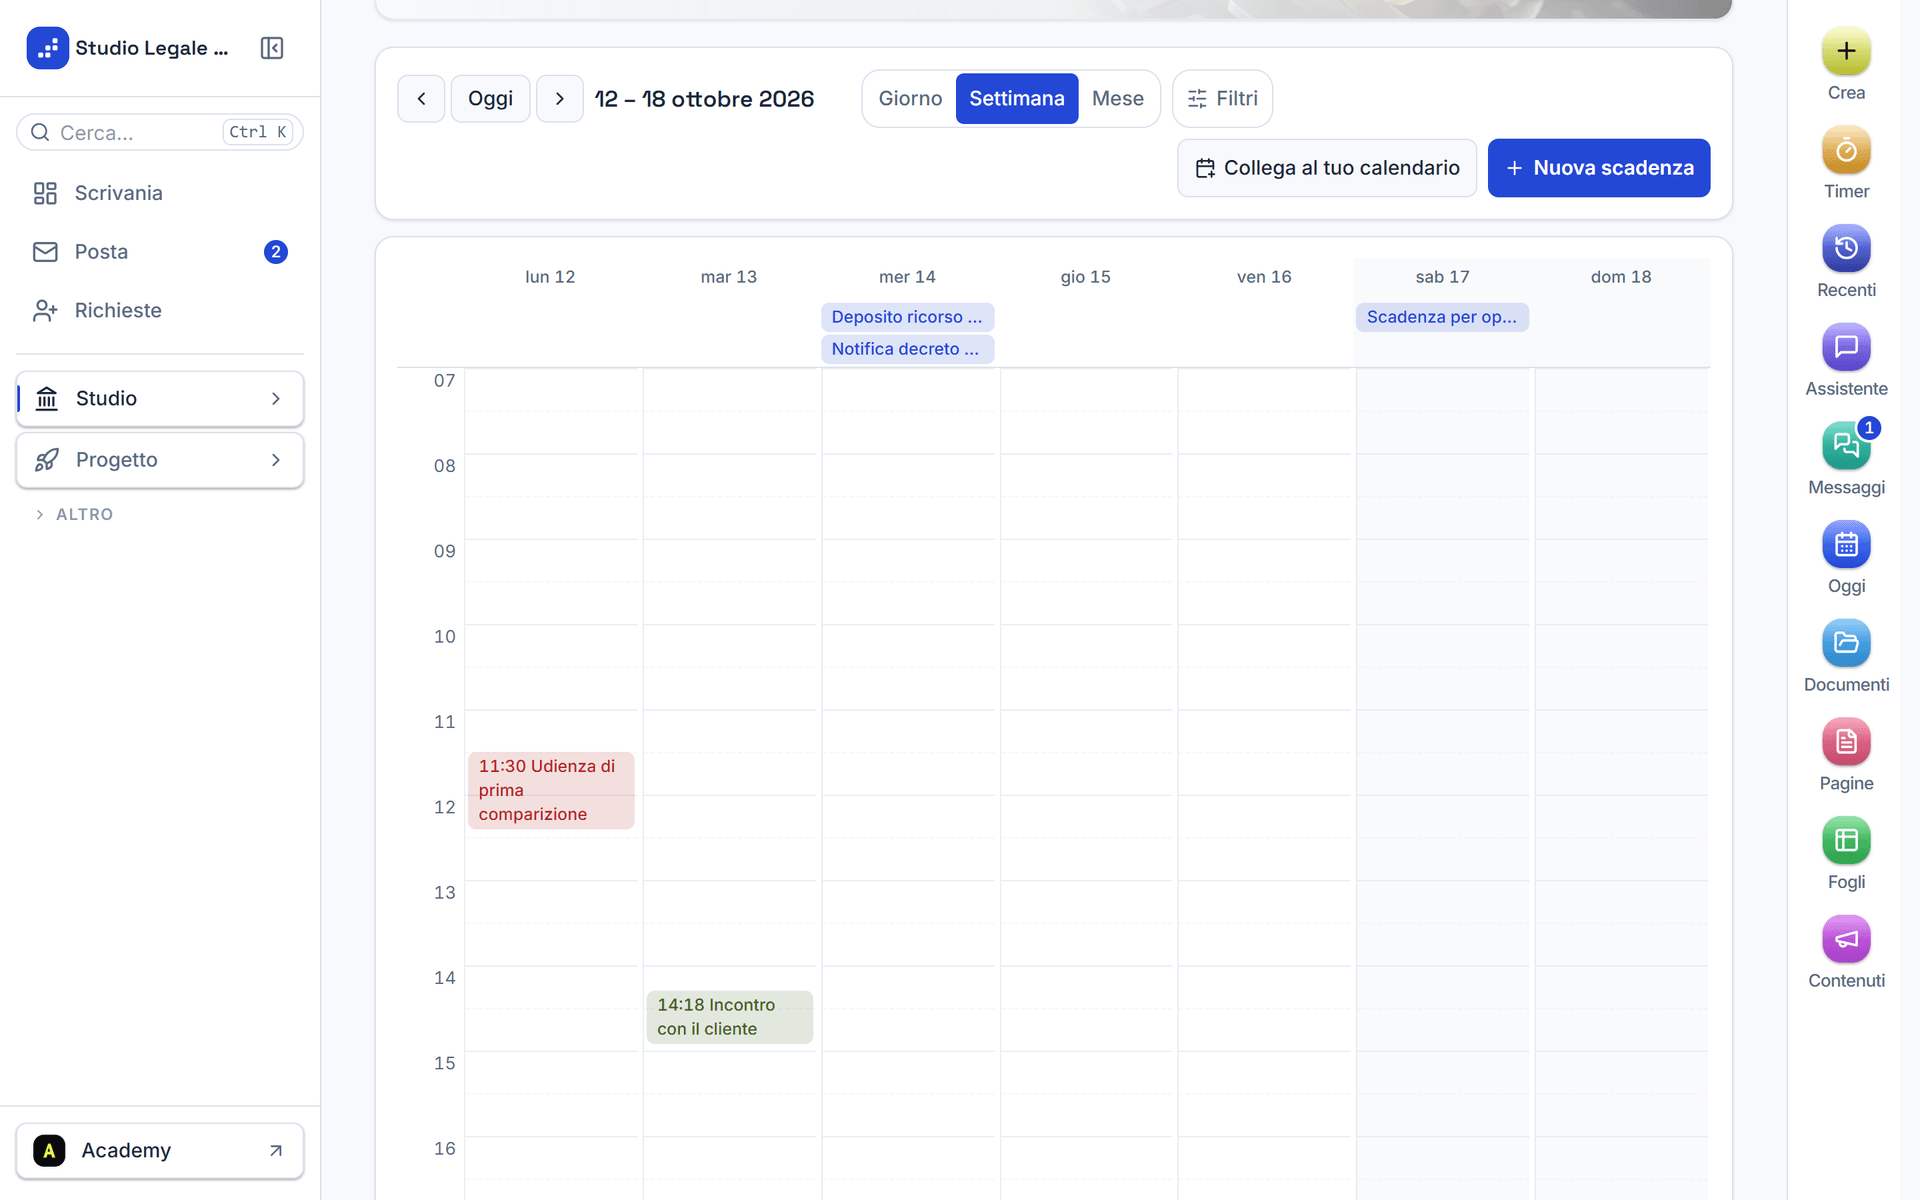Expand the Progetto section
This screenshot has height=1200, width=1920.
160,460
